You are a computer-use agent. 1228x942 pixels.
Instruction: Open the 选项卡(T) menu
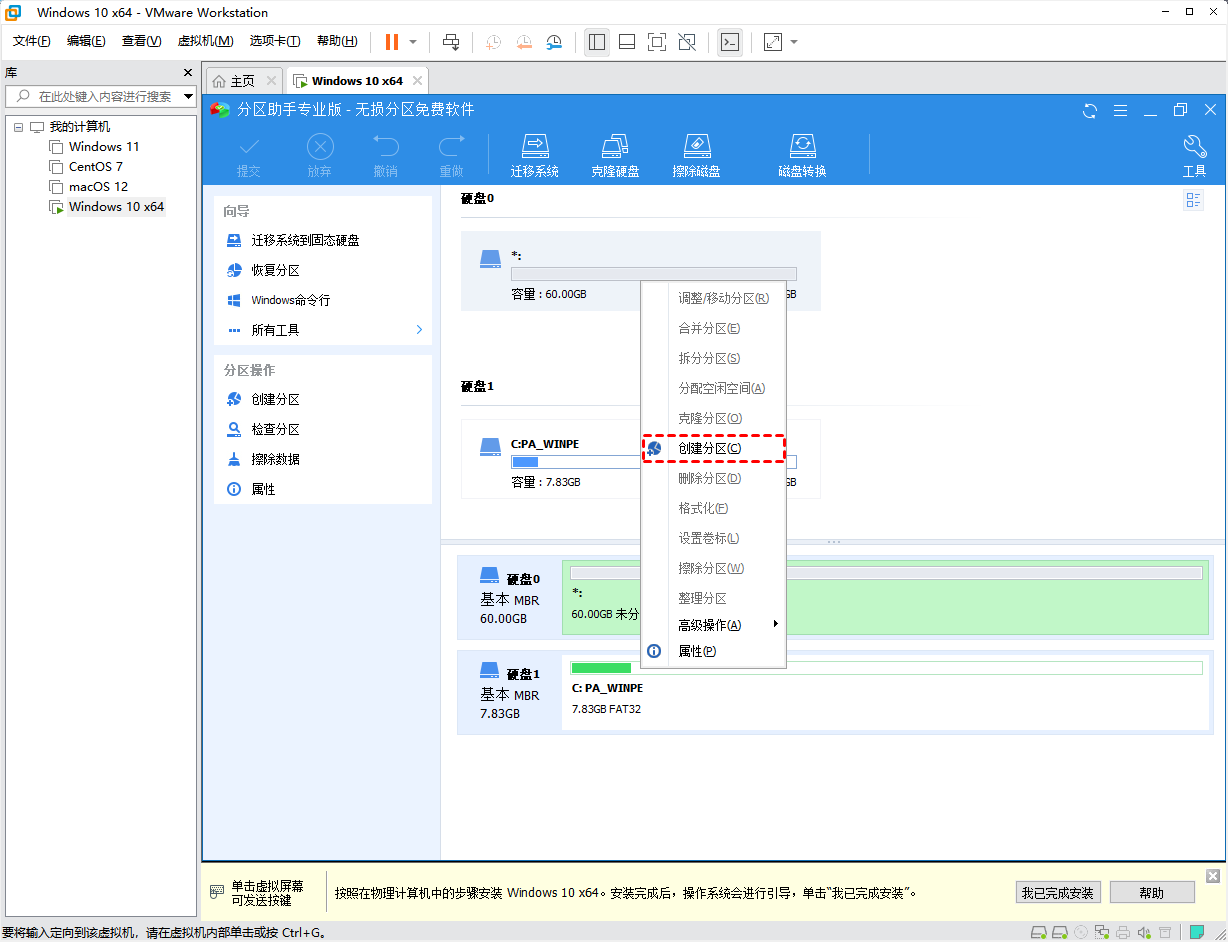[275, 41]
